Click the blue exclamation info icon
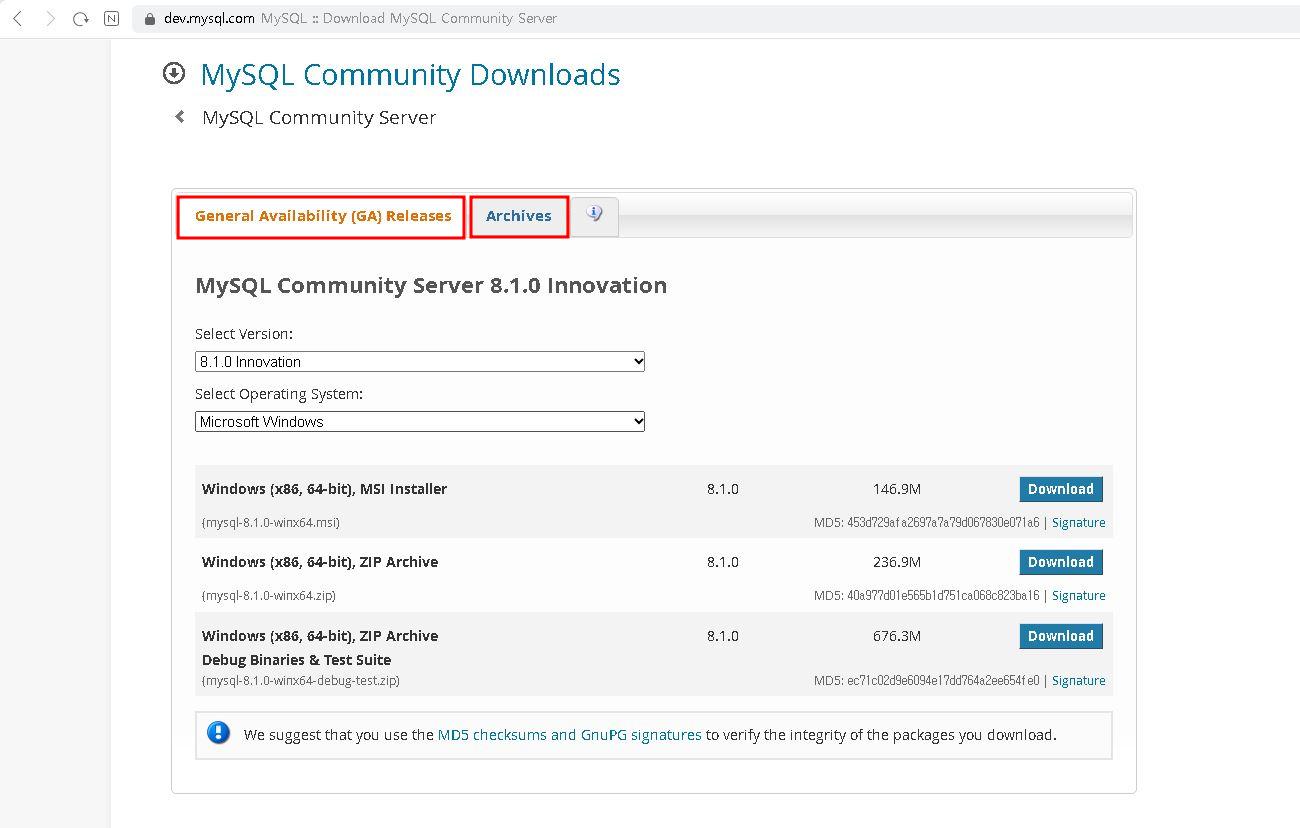Viewport: 1300px width, 828px height. pyautogui.click(x=218, y=733)
